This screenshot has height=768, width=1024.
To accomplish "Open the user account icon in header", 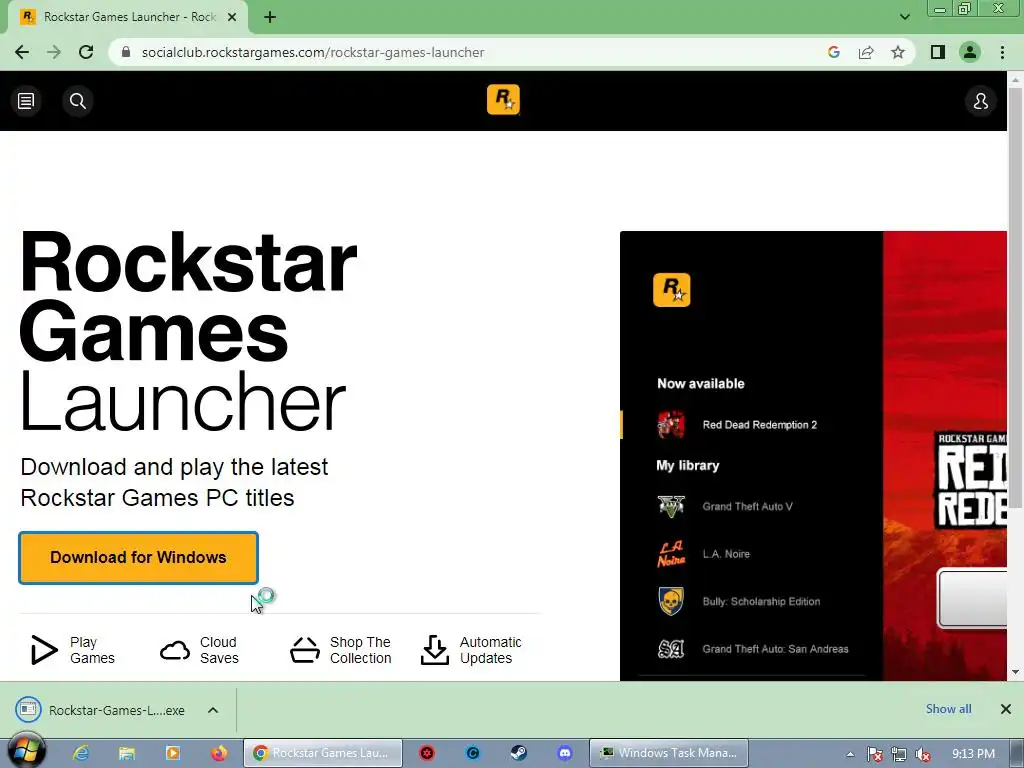I will tap(980, 101).
